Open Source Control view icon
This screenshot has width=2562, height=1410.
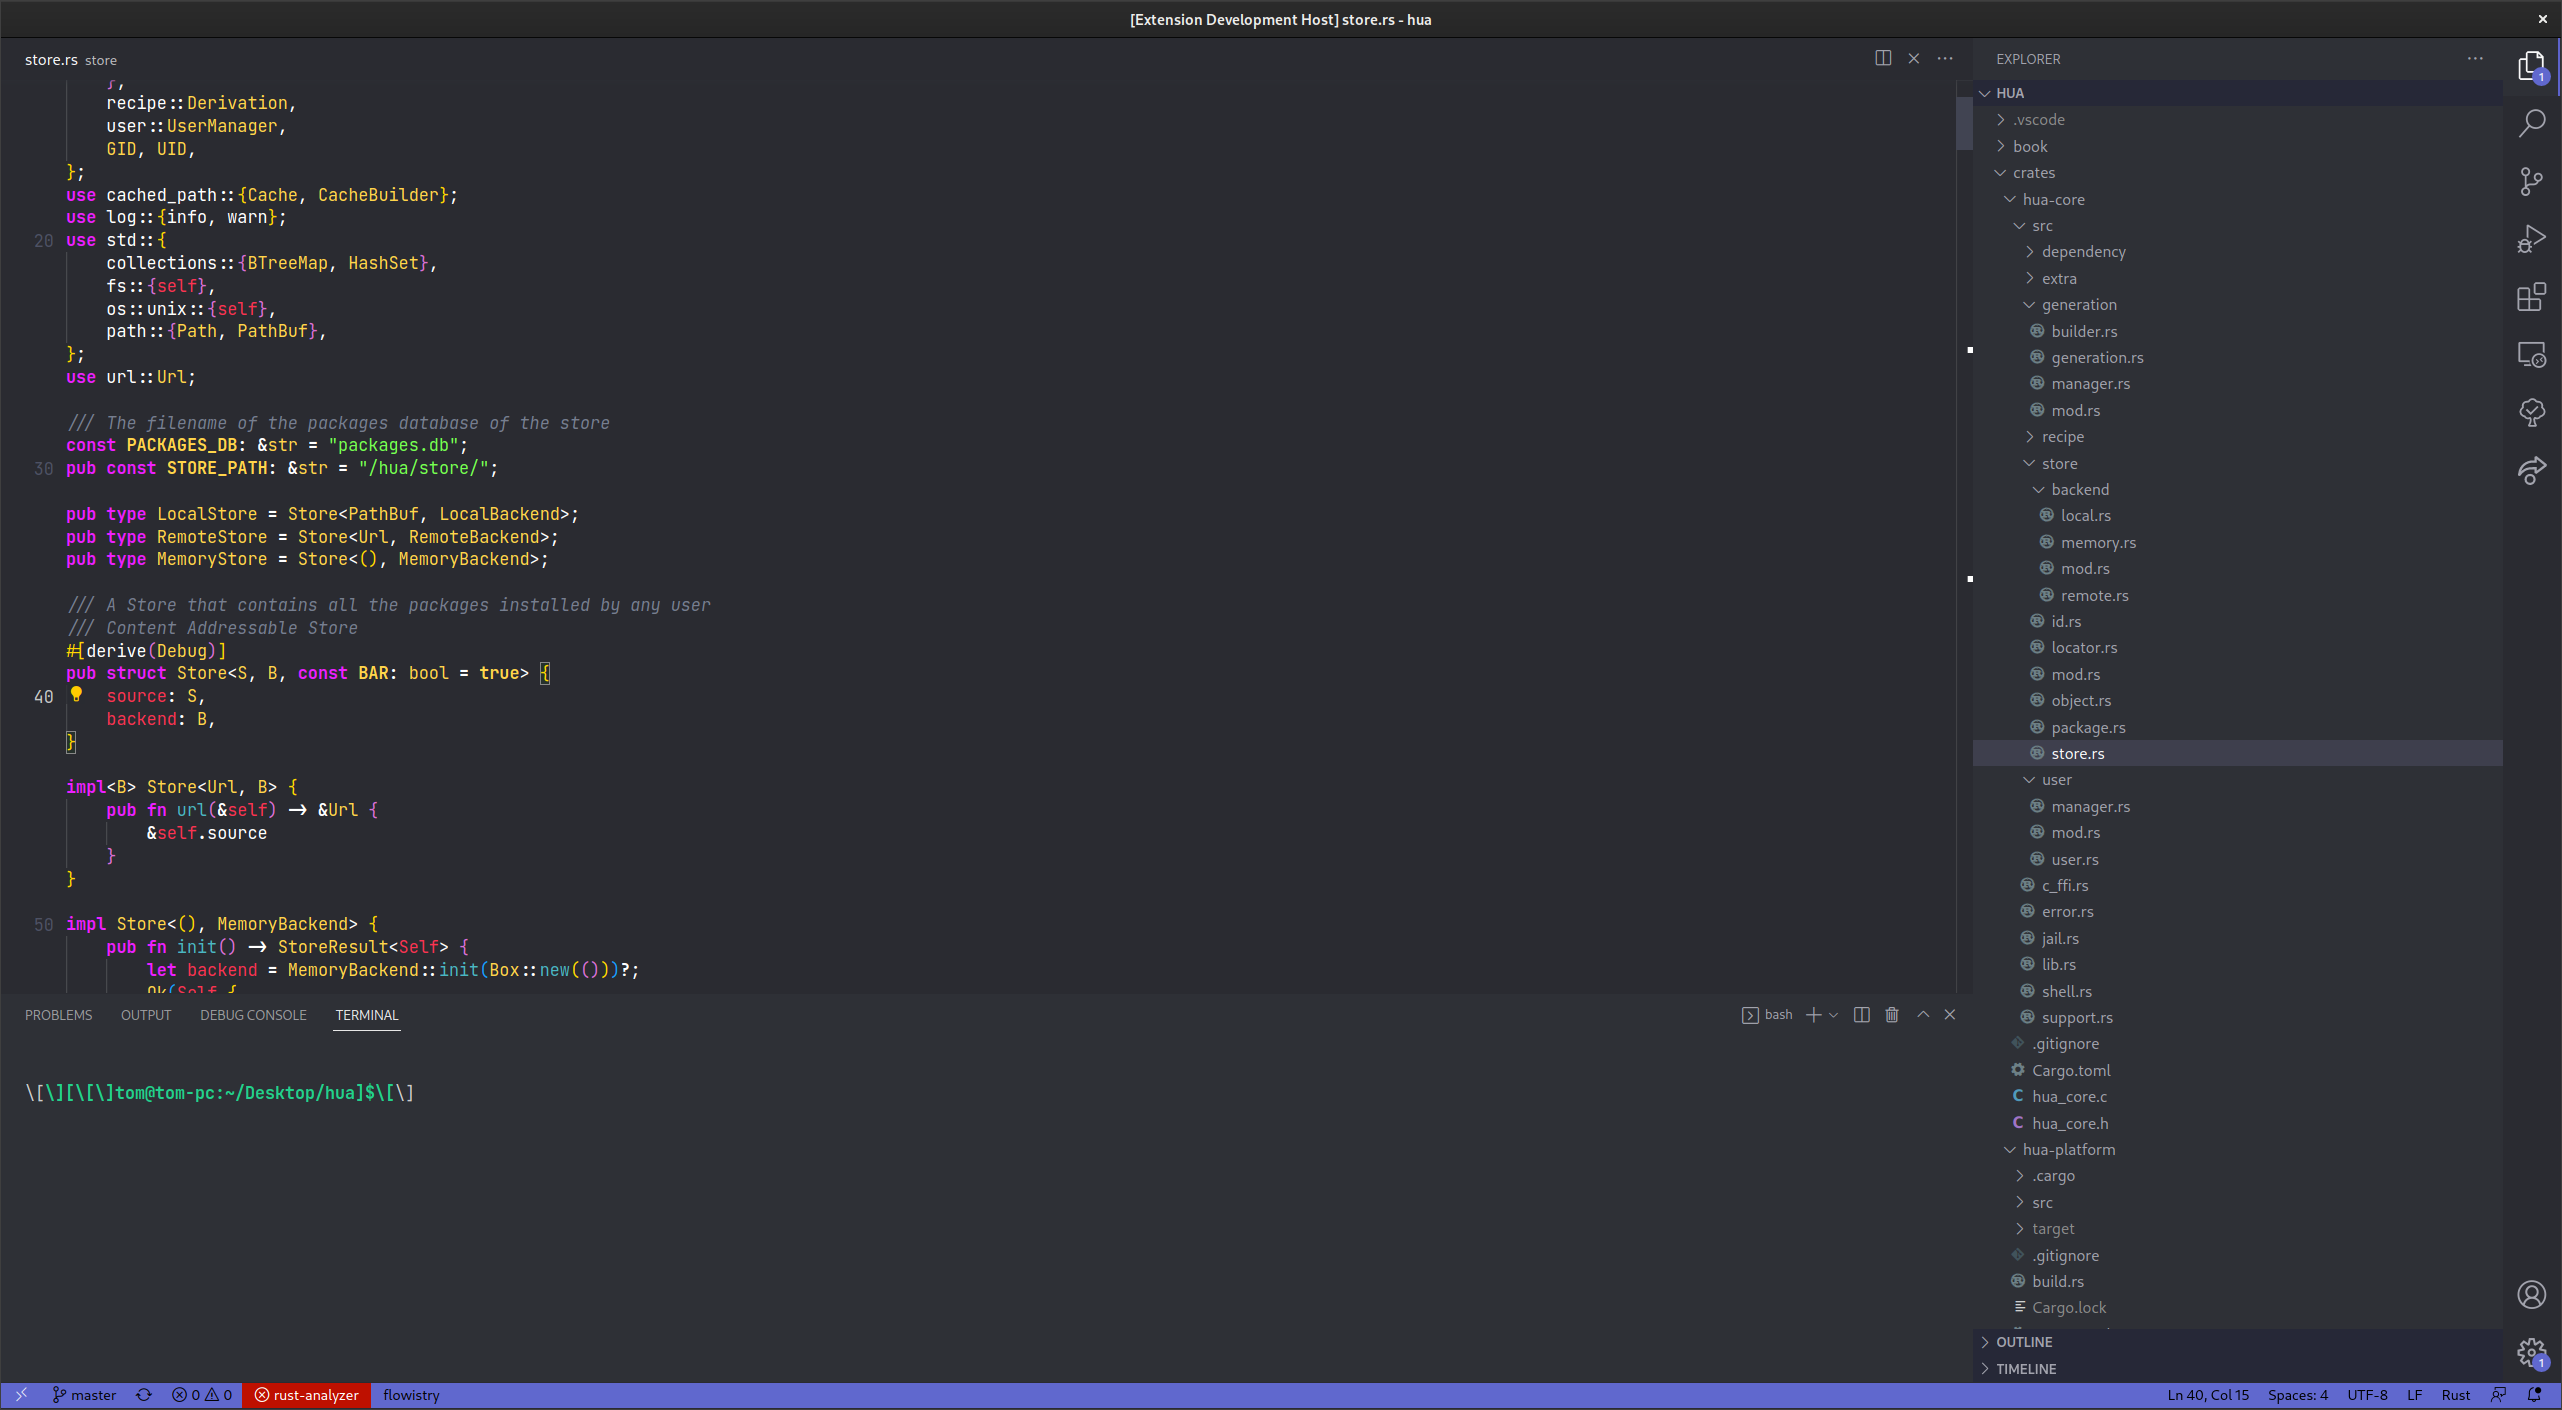[x=2531, y=181]
